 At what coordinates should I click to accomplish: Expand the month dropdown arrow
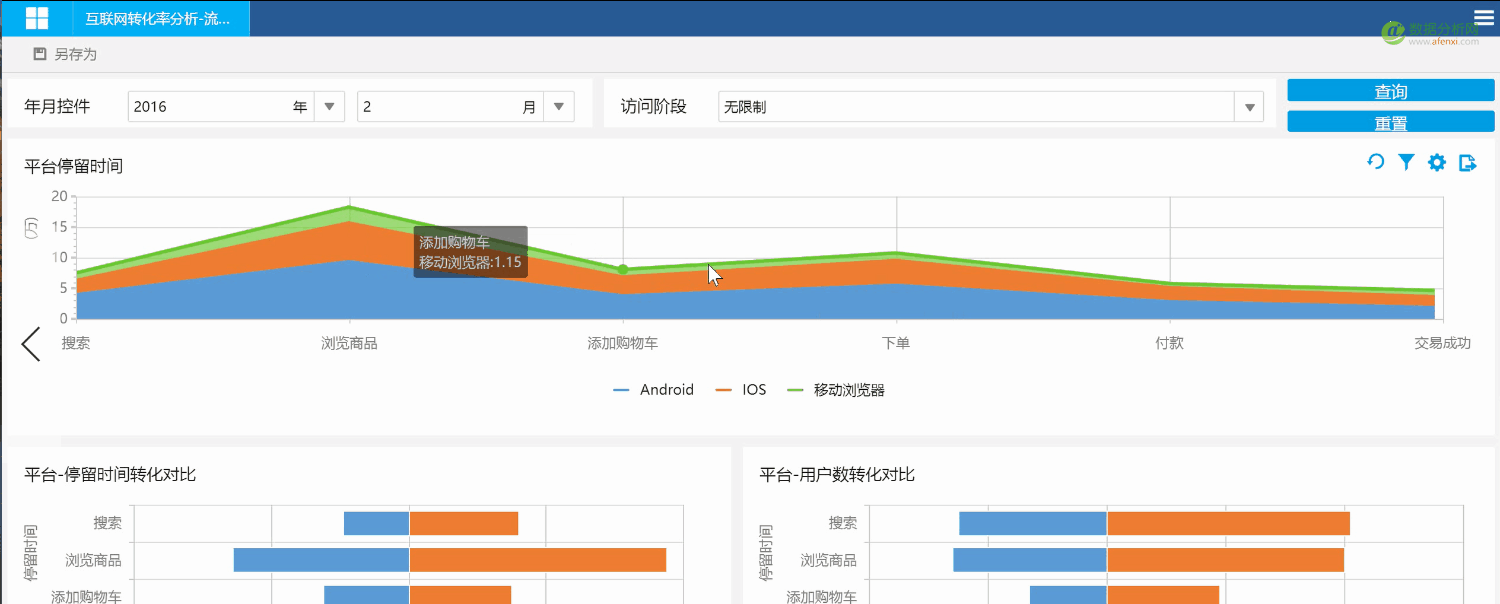coord(559,107)
